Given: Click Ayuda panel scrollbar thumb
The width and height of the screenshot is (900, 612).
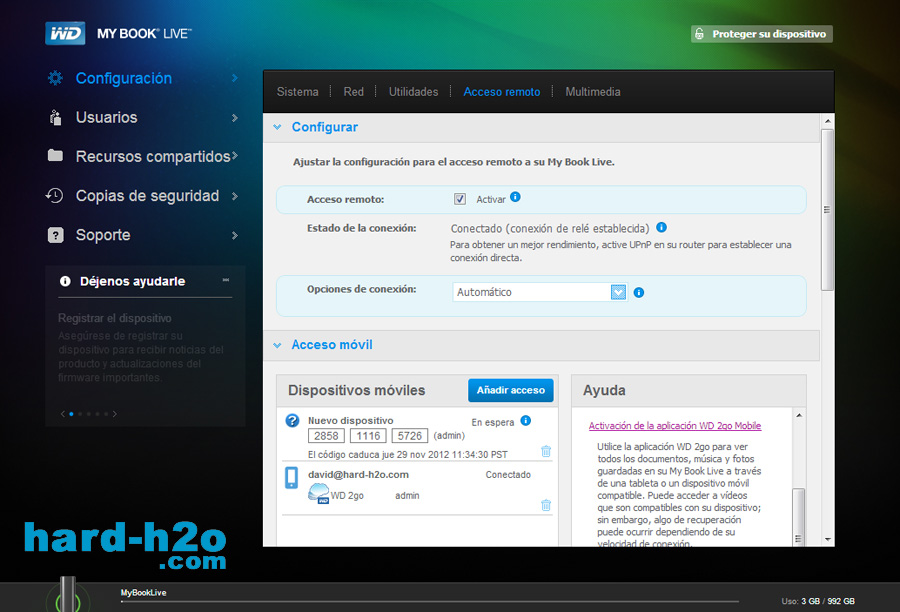Looking at the screenshot, I should click(798, 515).
